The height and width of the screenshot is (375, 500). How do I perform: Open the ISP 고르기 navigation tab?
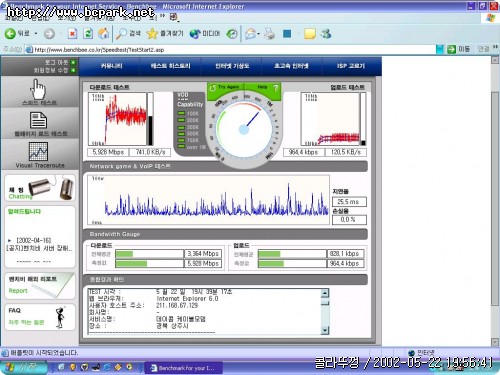click(x=351, y=66)
